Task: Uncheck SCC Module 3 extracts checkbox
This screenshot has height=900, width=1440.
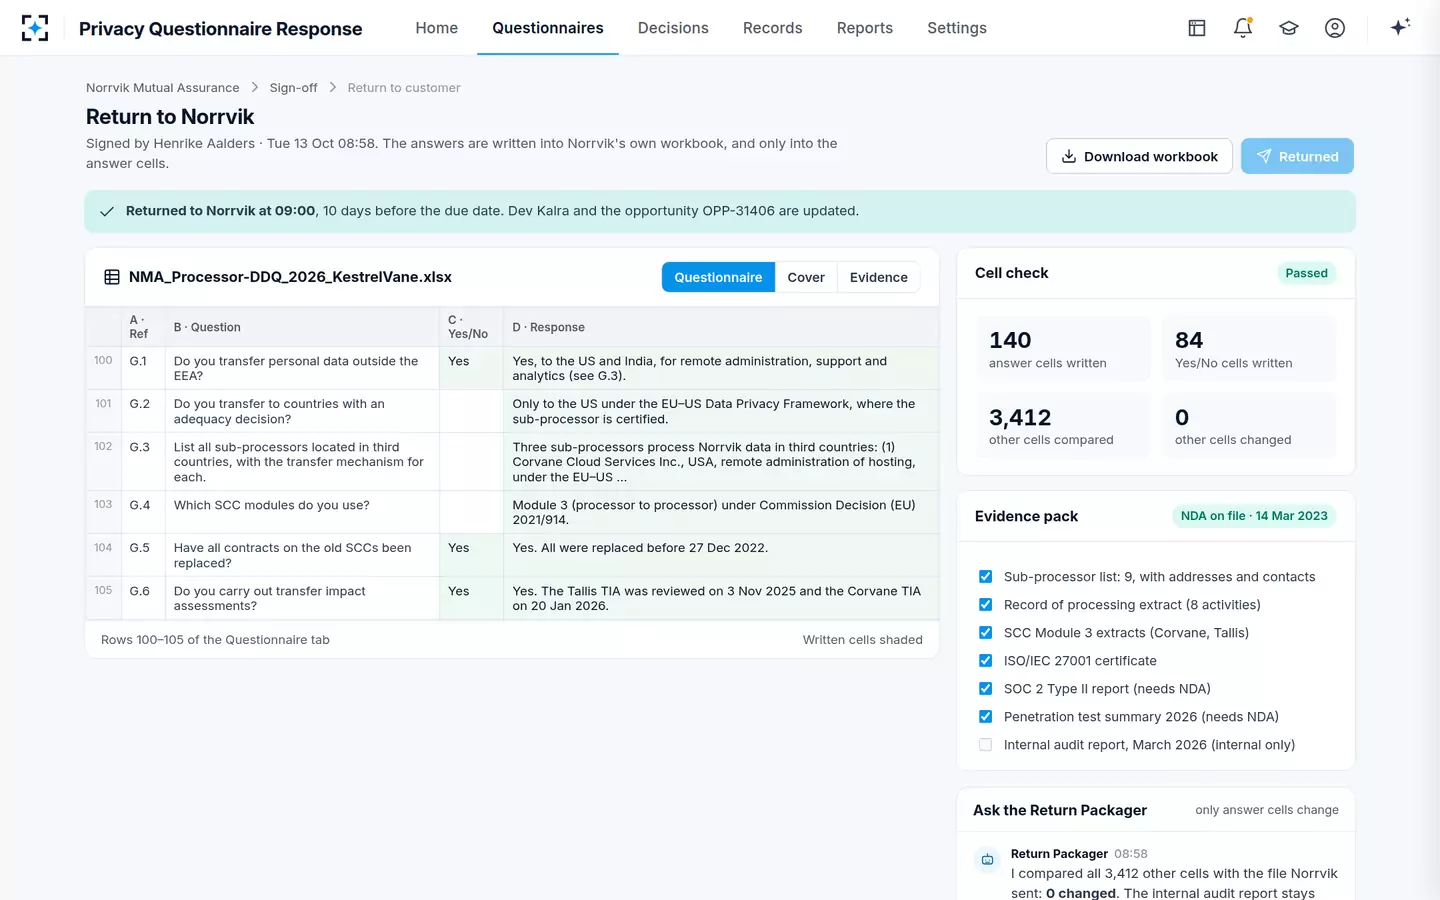Action: (985, 633)
